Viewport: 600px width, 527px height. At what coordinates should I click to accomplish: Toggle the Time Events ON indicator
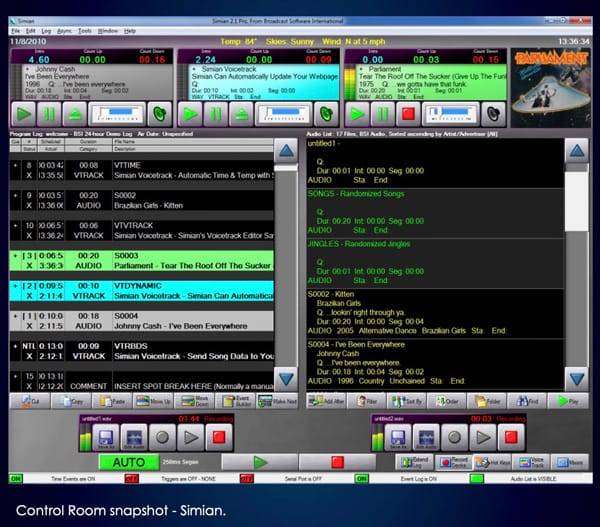tap(16, 478)
